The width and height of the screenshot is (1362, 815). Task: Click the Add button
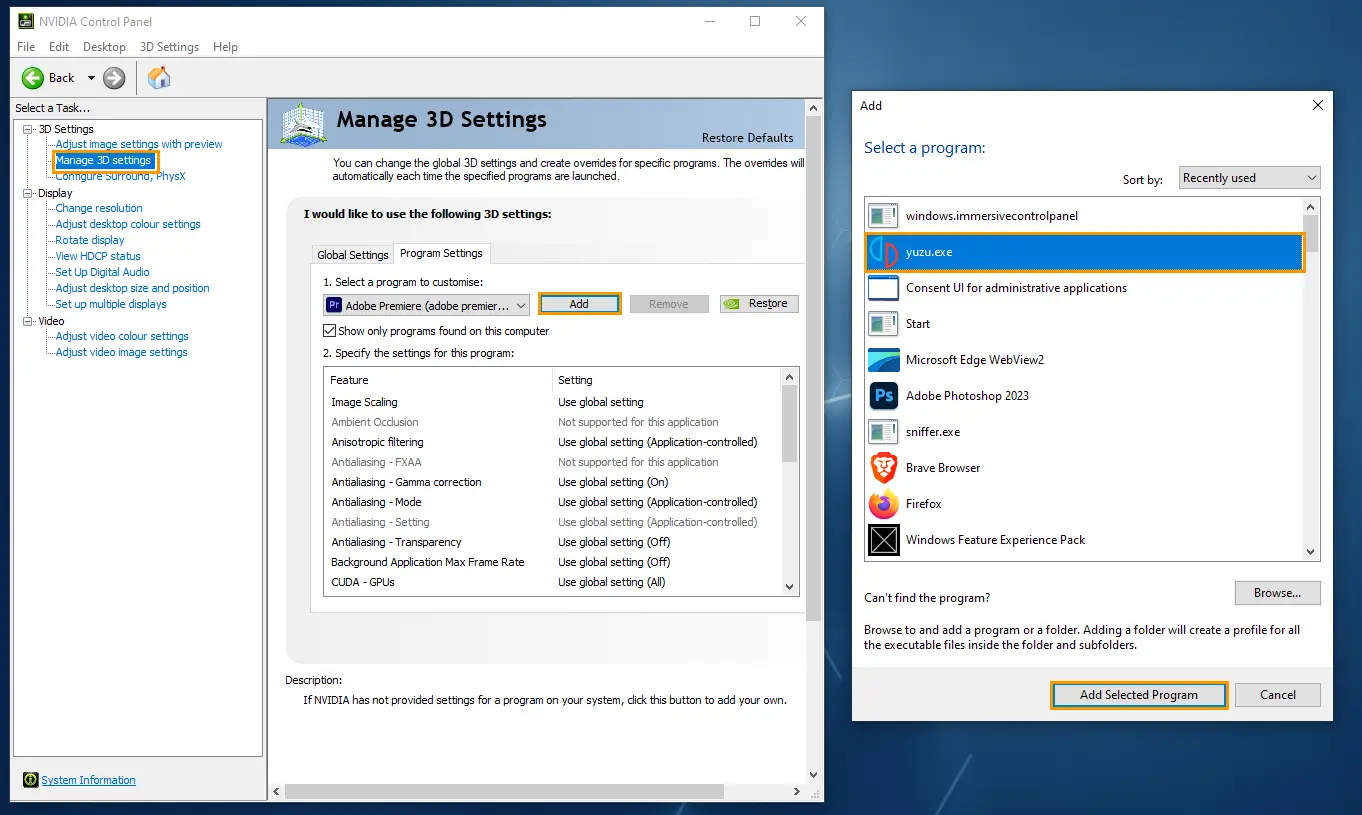[579, 304]
